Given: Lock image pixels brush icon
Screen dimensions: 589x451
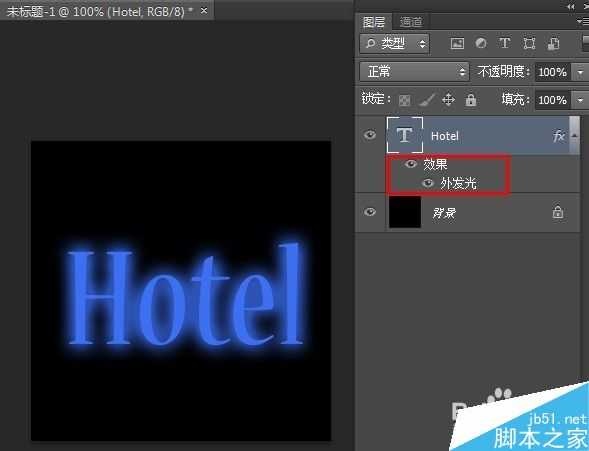Looking at the screenshot, I should pyautogui.click(x=427, y=100).
